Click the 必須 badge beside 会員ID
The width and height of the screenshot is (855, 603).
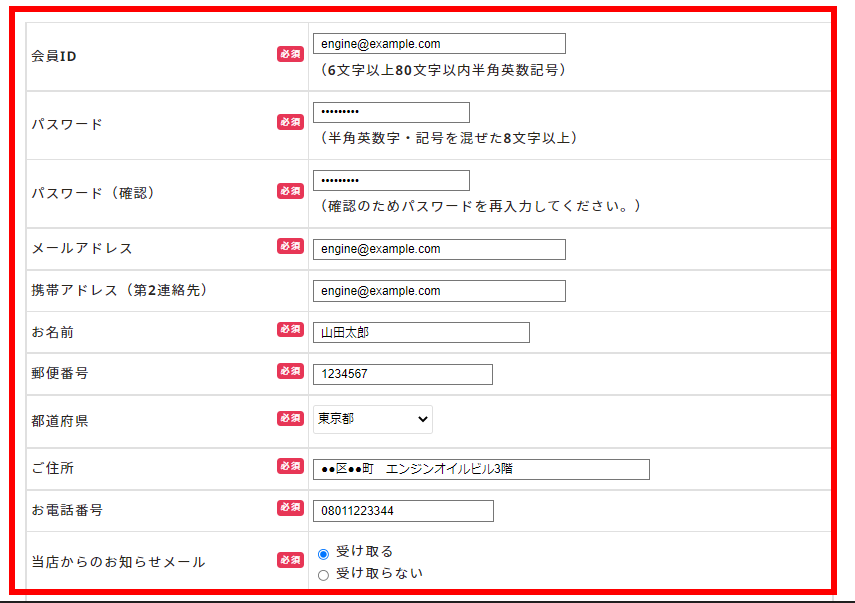pos(290,54)
